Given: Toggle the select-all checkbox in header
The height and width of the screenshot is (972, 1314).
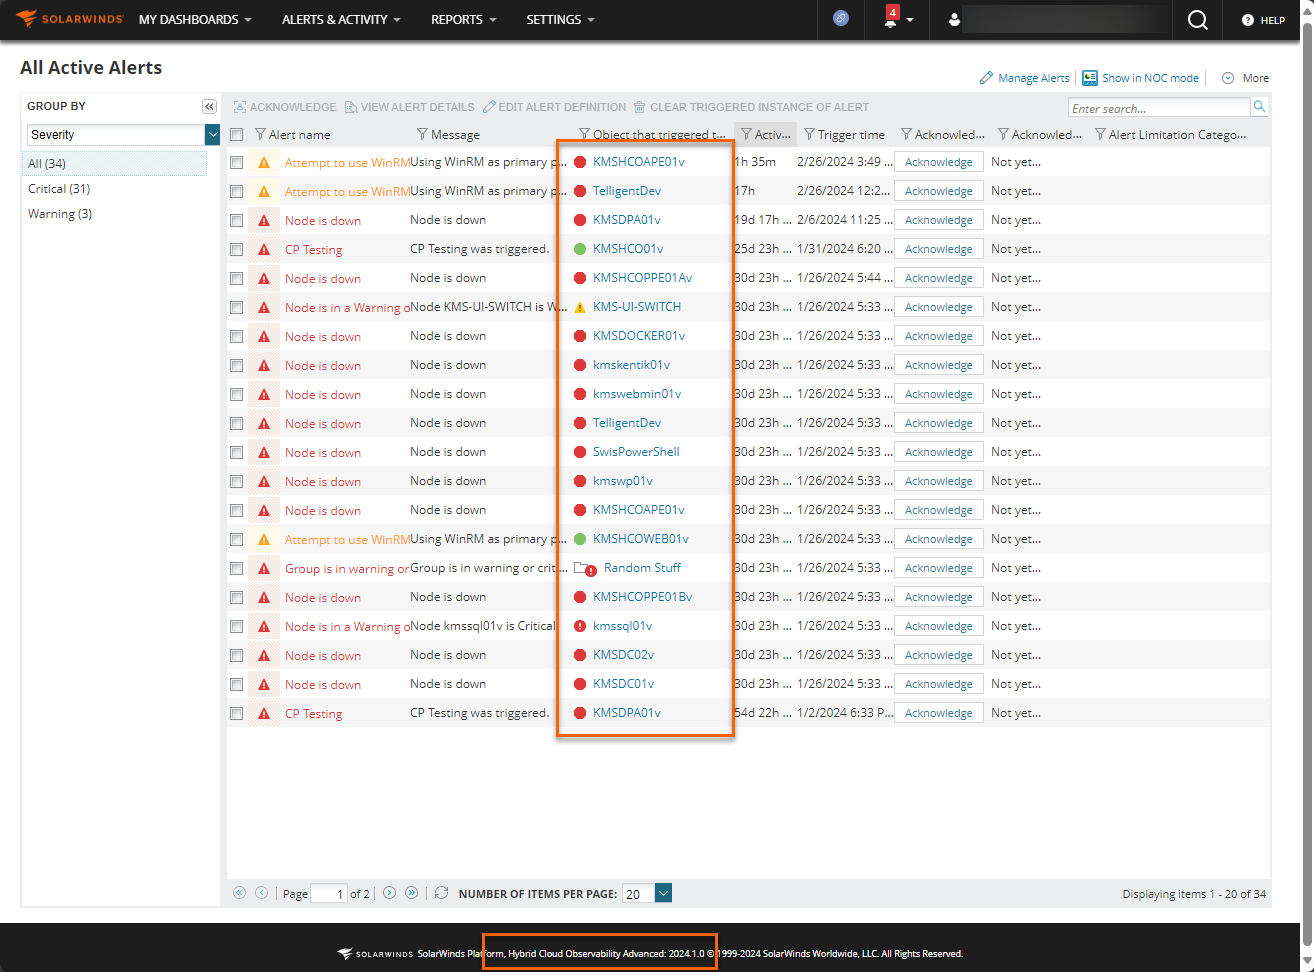Looking at the screenshot, I should [x=237, y=134].
